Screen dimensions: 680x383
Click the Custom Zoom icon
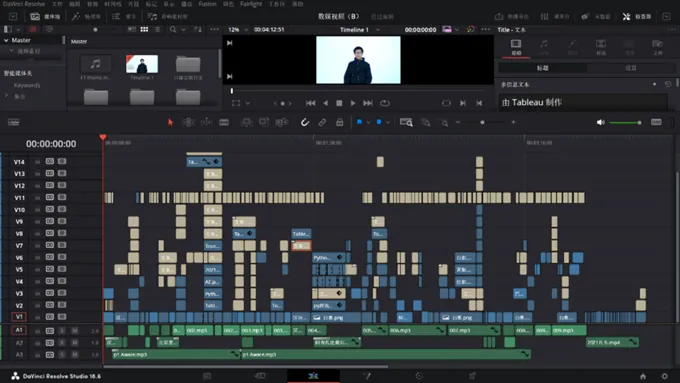445,123
